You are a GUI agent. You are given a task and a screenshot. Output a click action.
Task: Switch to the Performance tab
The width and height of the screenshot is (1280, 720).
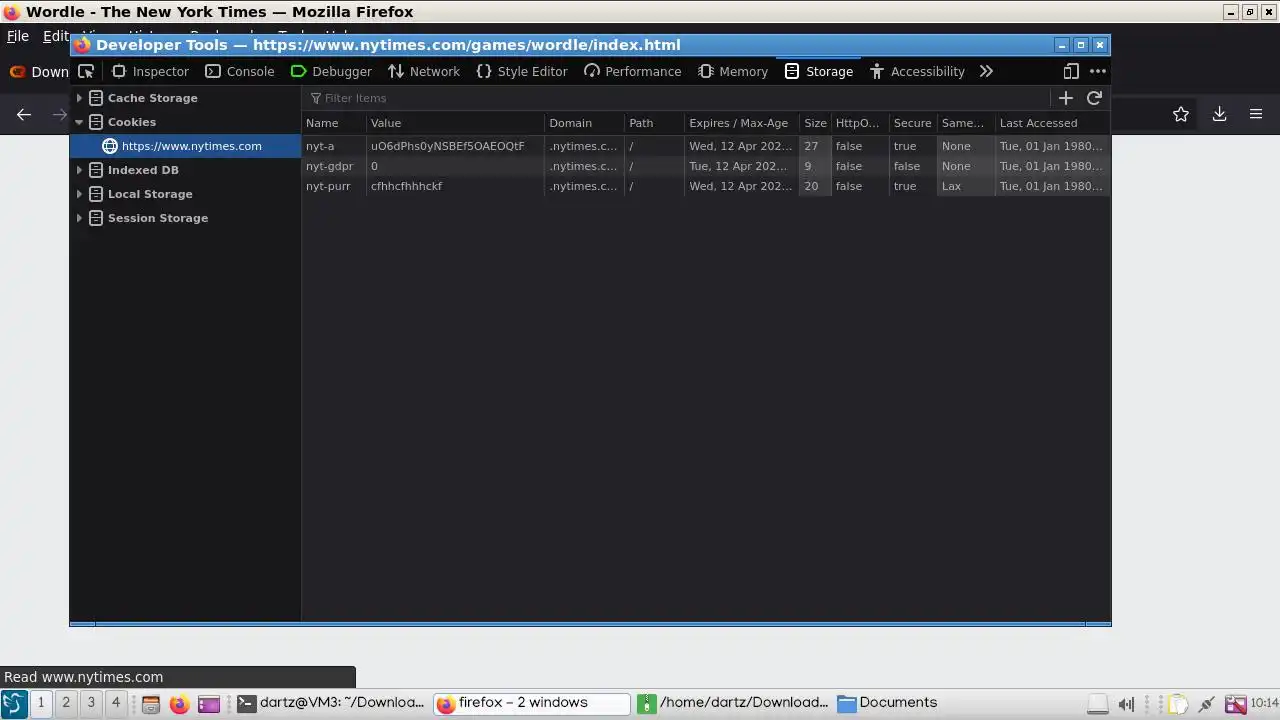tap(633, 71)
